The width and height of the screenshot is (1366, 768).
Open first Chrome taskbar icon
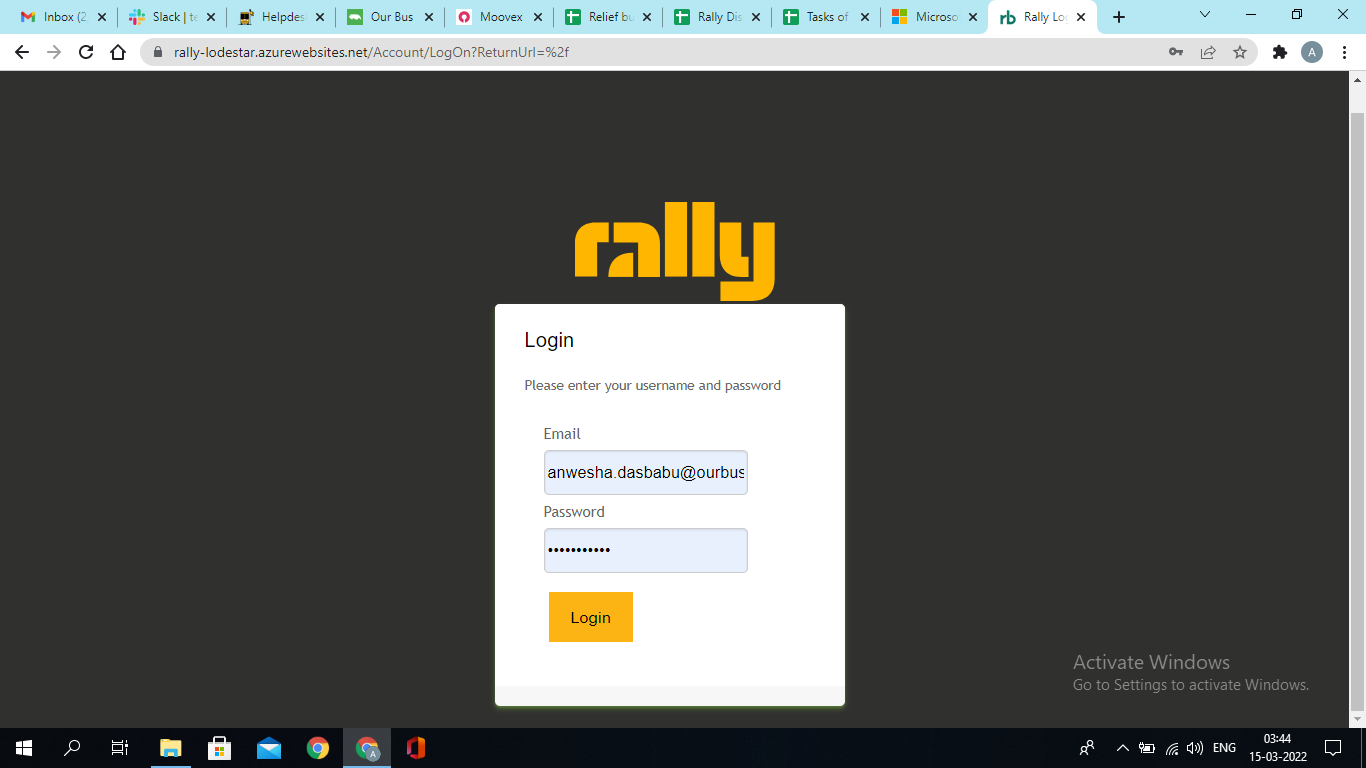(318, 748)
